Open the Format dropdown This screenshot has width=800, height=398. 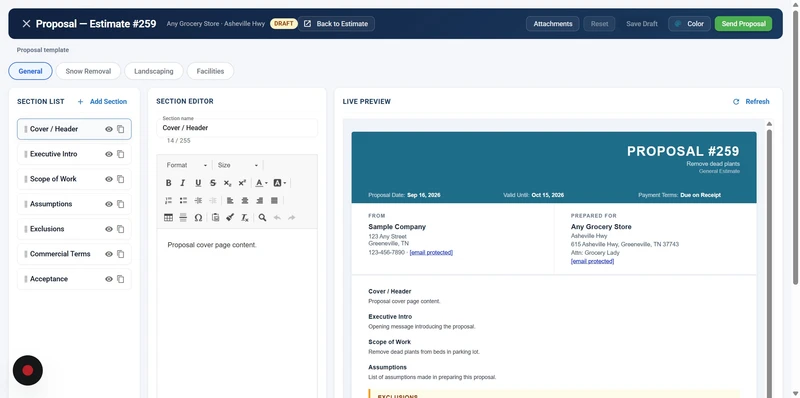tap(187, 165)
